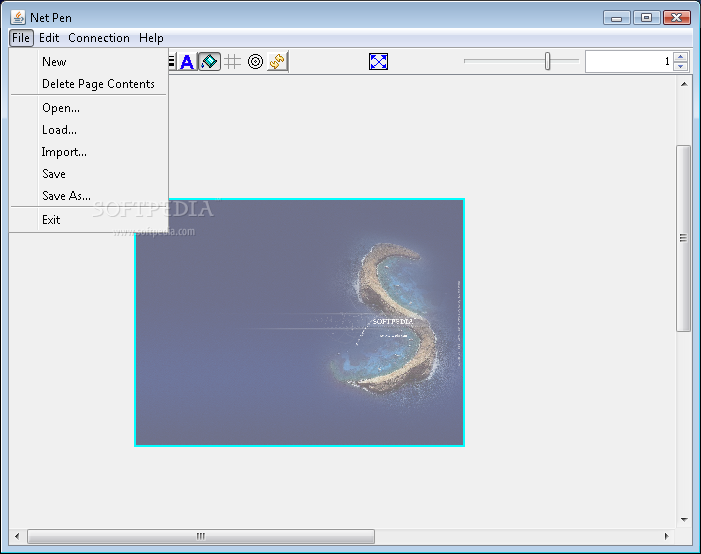Click the horizontal scrollbar thumb
Image resolution: width=701 pixels, height=554 pixels.
pyautogui.click(x=201, y=536)
